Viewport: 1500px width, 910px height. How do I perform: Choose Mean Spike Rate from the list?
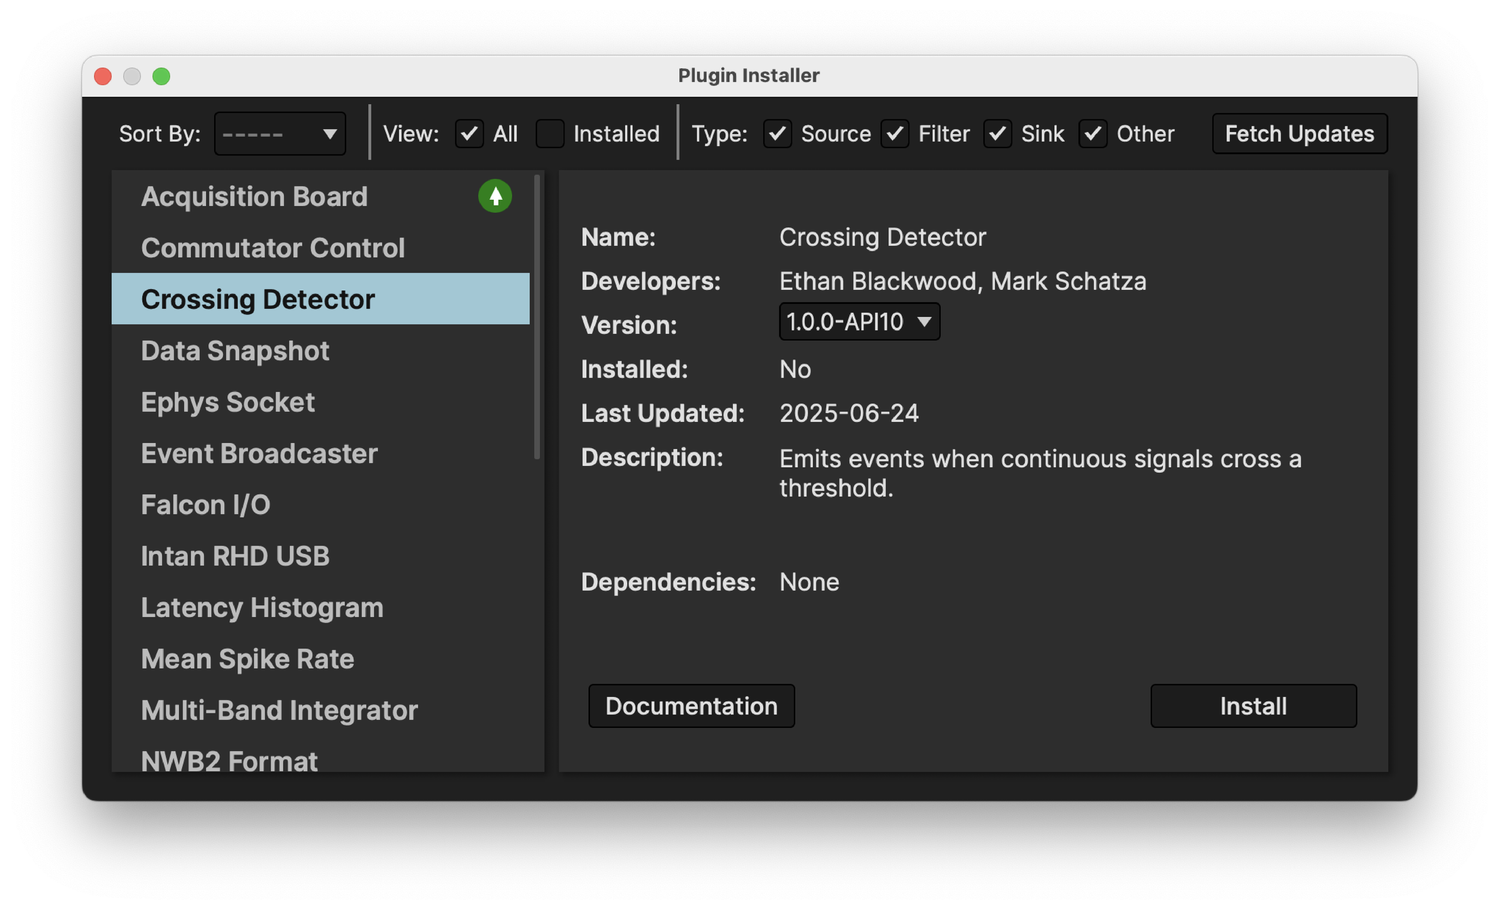[247, 659]
